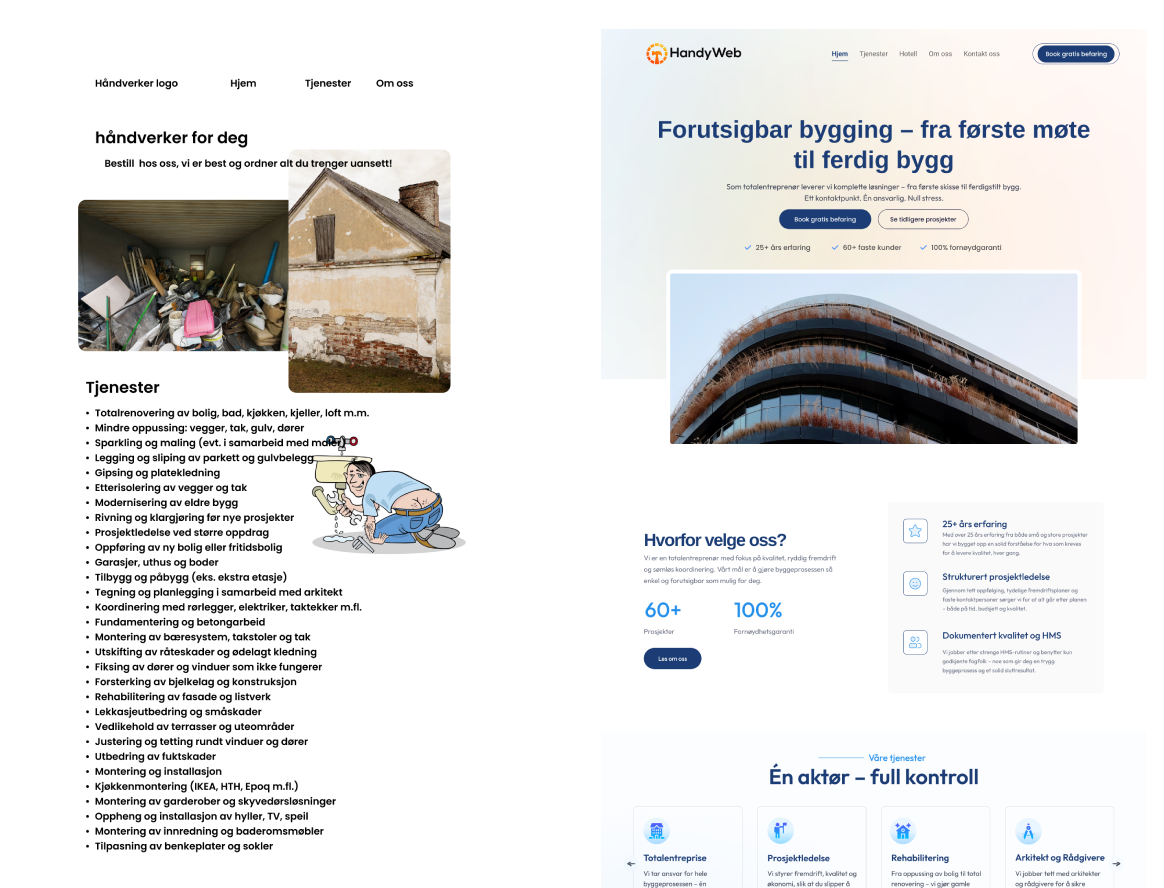Image resolution: width=1164 pixels, height=888 pixels.
Task: Click the Rehabilitering card title
Action: [x=920, y=858]
